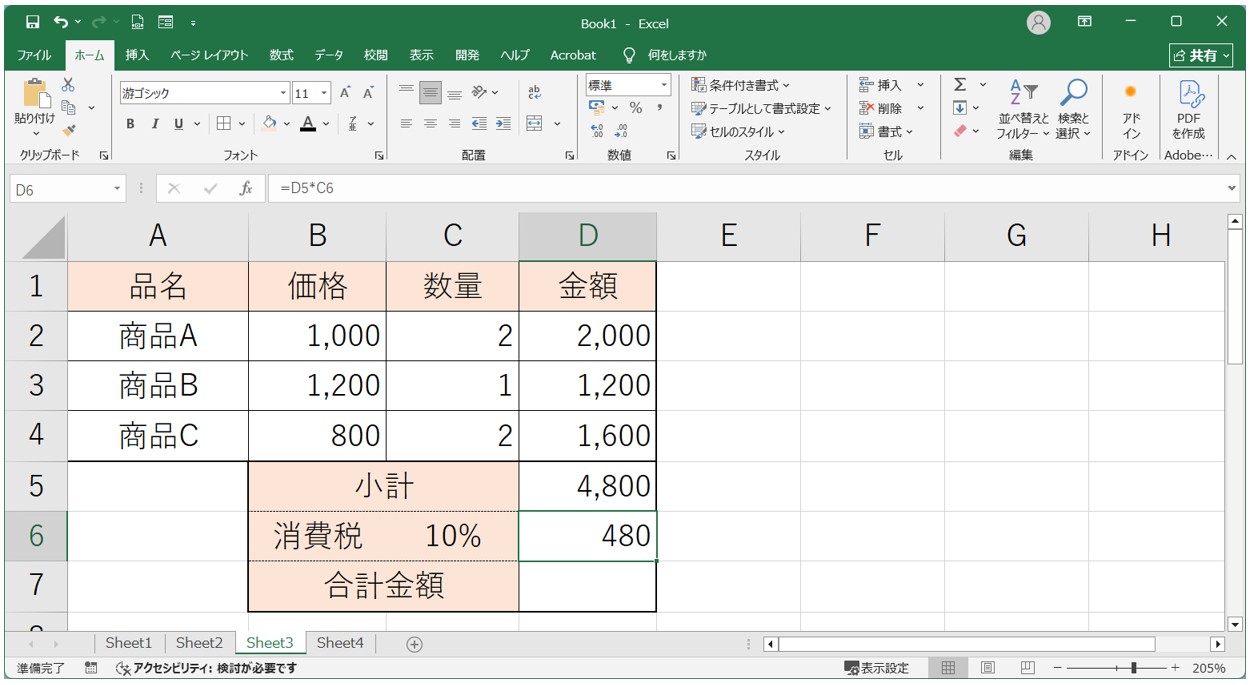Increase the cell indent

pyautogui.click(x=503, y=124)
